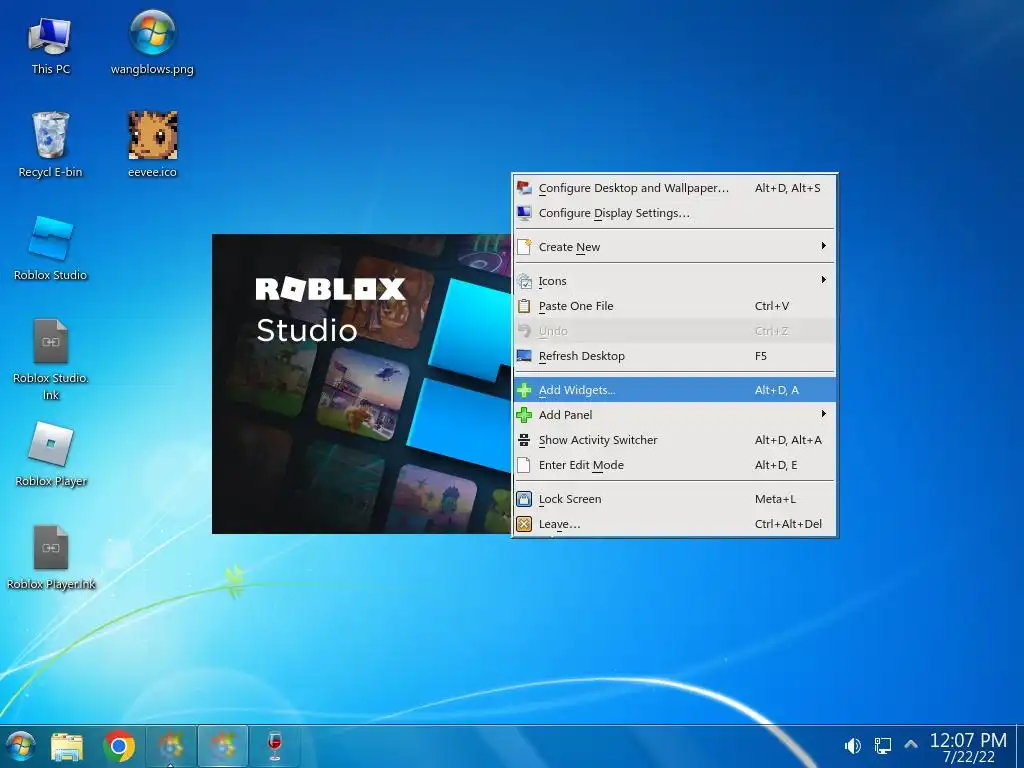Switch to the first Wine taskbar window
This screenshot has width=1024, height=768.
[x=171, y=746]
